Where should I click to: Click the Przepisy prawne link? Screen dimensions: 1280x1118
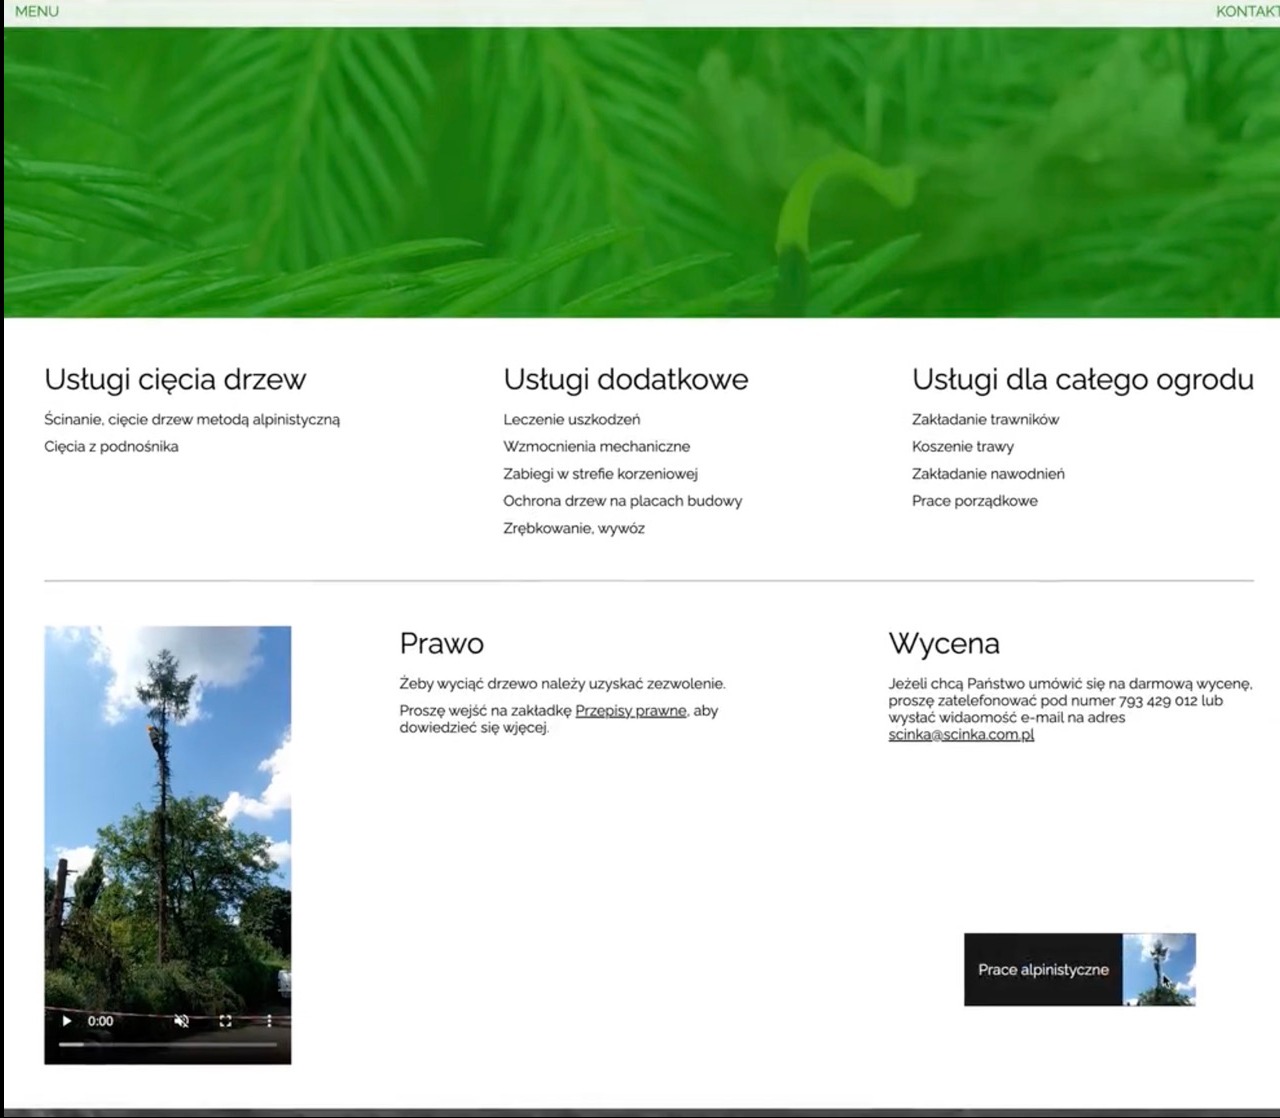click(630, 711)
